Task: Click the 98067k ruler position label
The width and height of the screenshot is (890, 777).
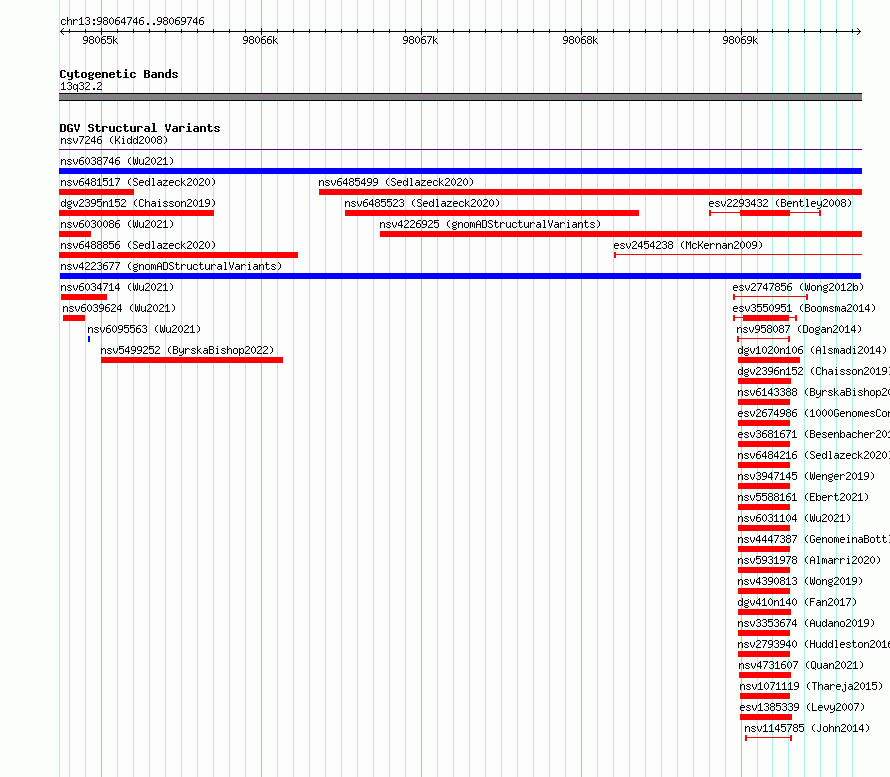Action: (420, 40)
